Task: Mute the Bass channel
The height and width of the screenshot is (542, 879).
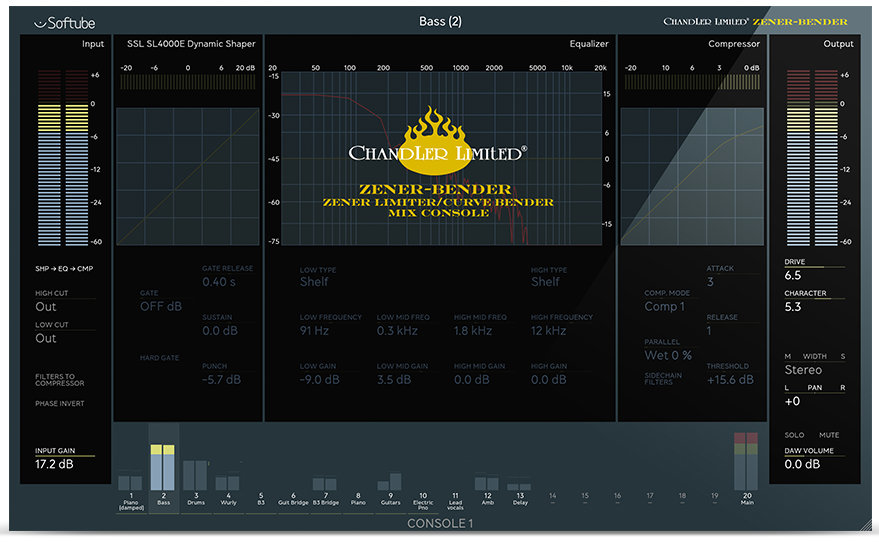Action: 829,435
